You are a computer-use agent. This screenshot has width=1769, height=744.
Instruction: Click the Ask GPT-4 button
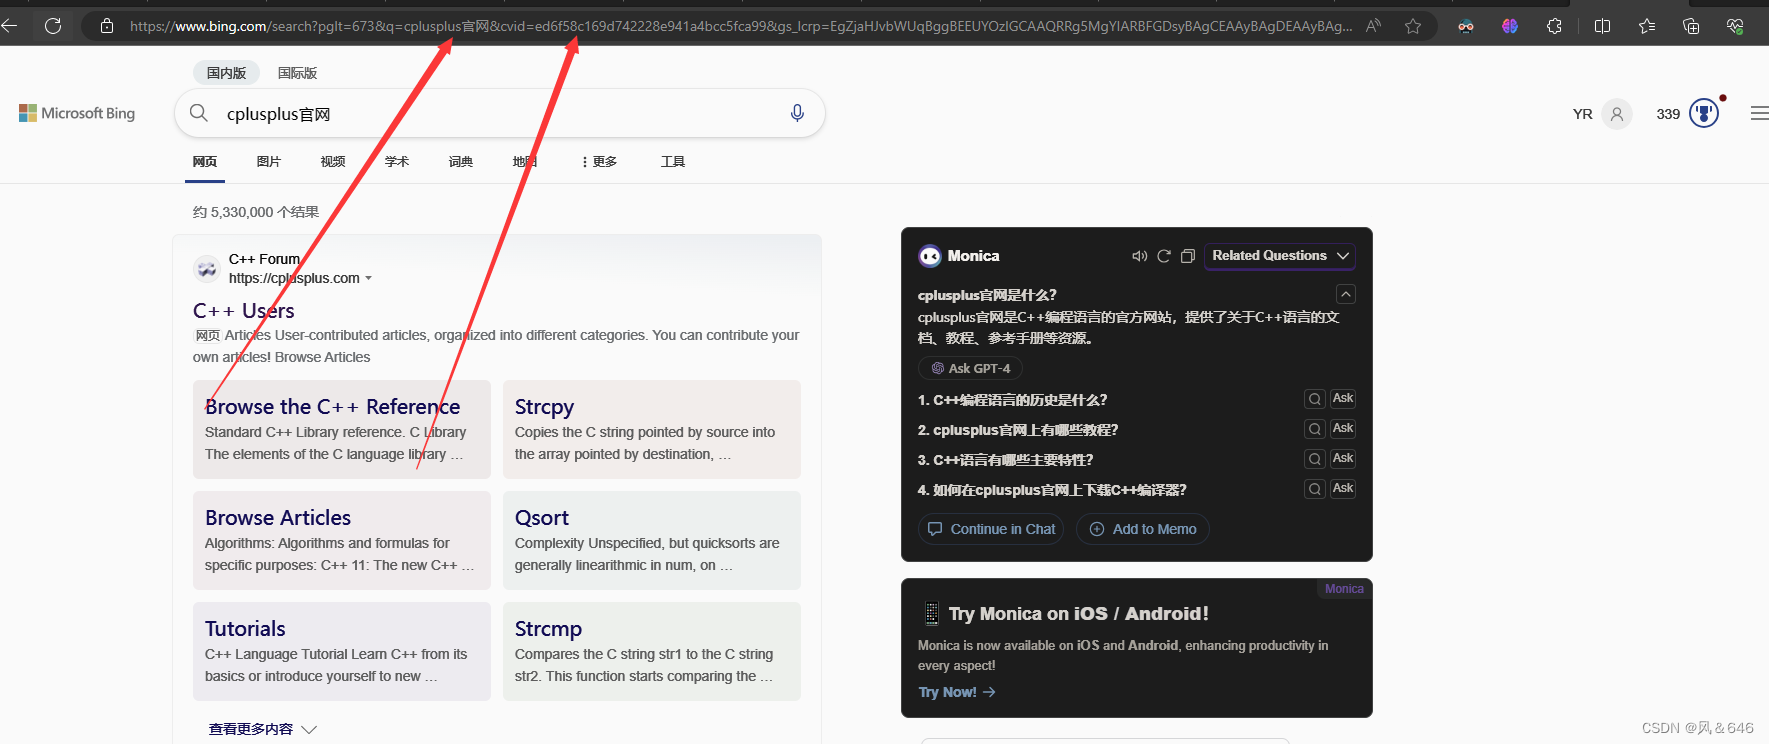point(970,368)
